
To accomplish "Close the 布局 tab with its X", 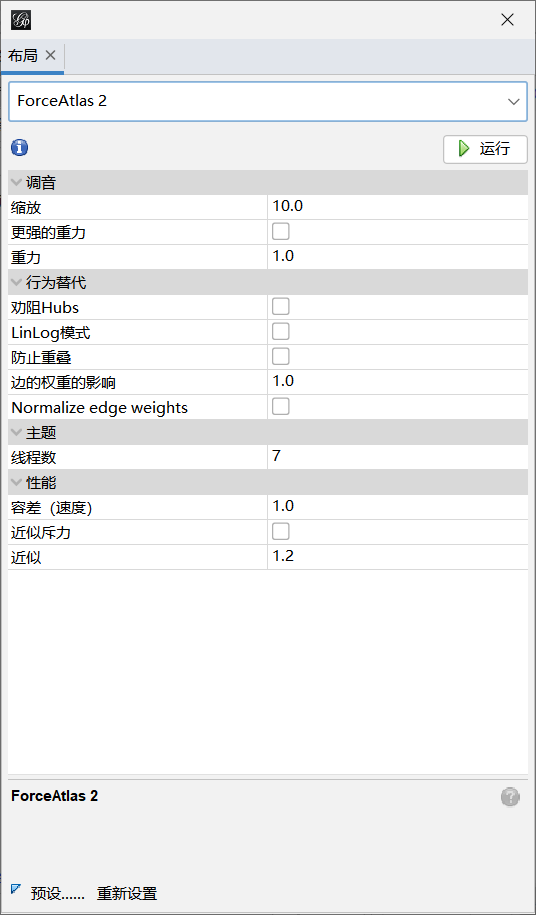I will (51, 55).
